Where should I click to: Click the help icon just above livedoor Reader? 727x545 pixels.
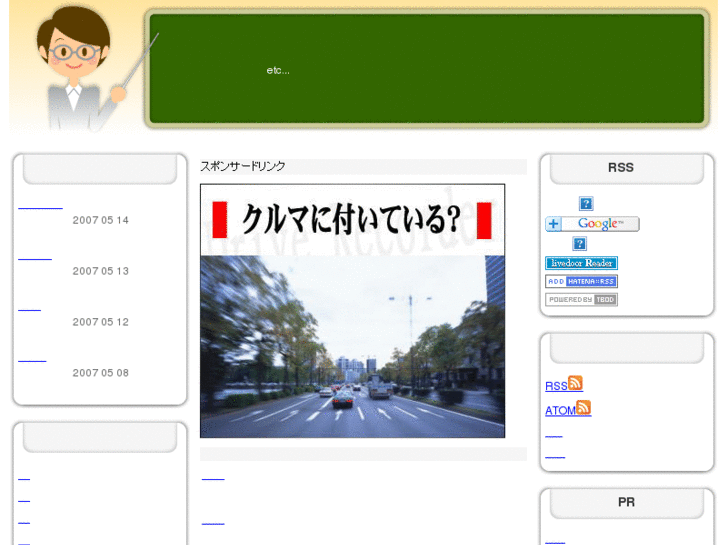point(580,244)
